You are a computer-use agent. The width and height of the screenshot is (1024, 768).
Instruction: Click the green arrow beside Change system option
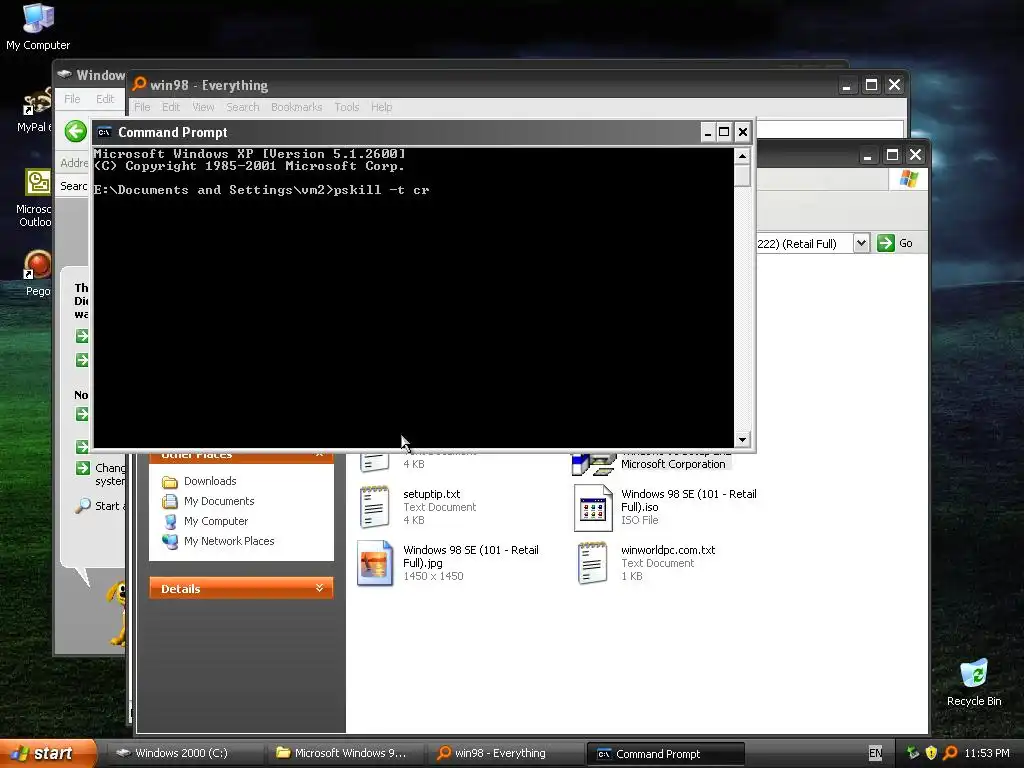pyautogui.click(x=82, y=468)
